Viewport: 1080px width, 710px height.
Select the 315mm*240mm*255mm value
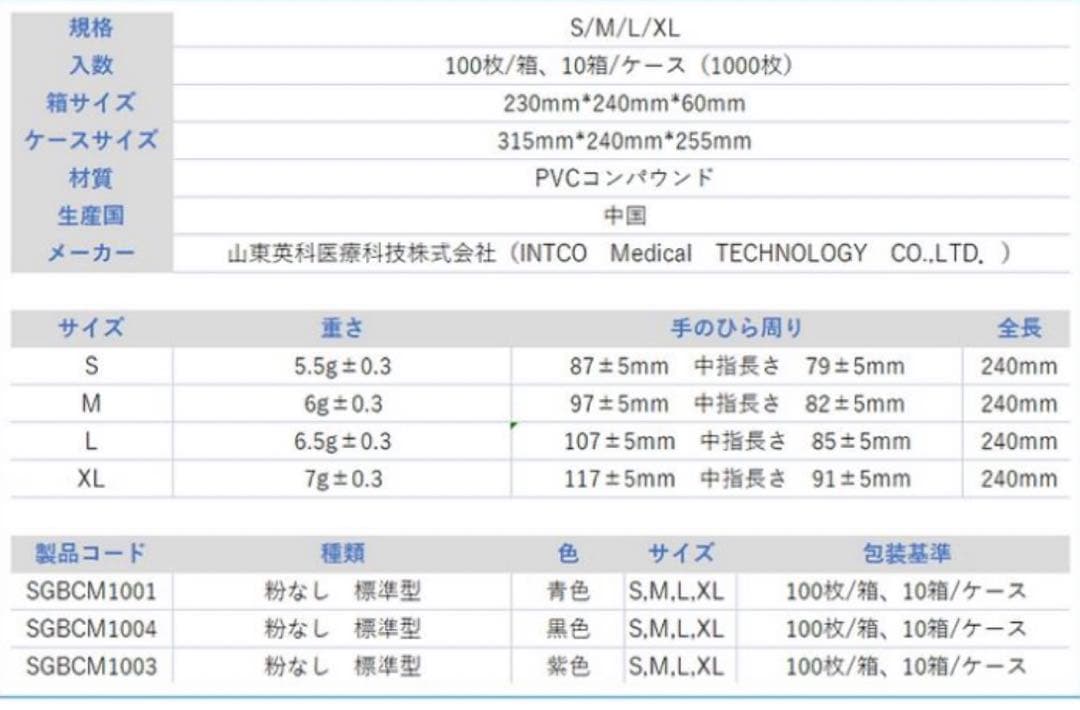click(624, 141)
